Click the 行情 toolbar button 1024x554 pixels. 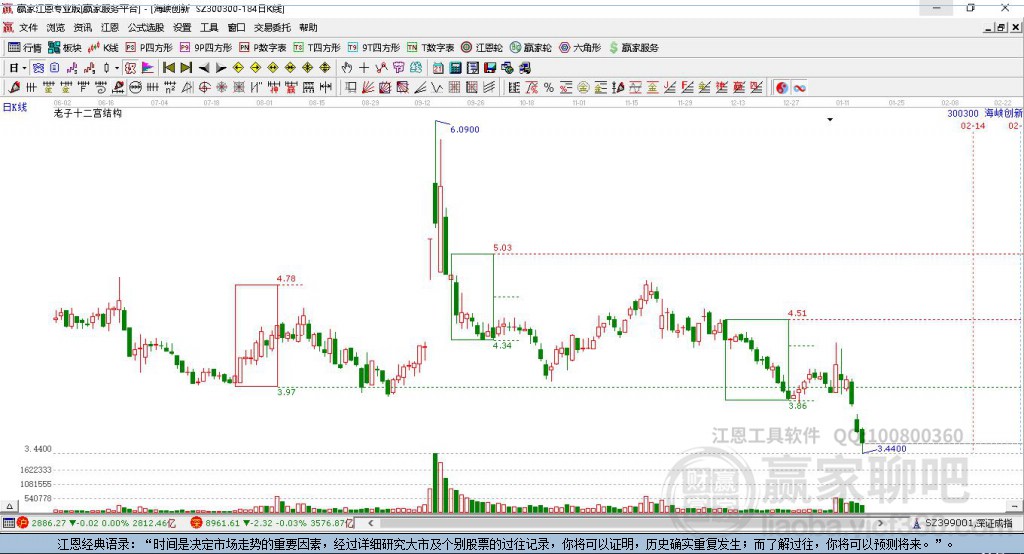point(25,48)
